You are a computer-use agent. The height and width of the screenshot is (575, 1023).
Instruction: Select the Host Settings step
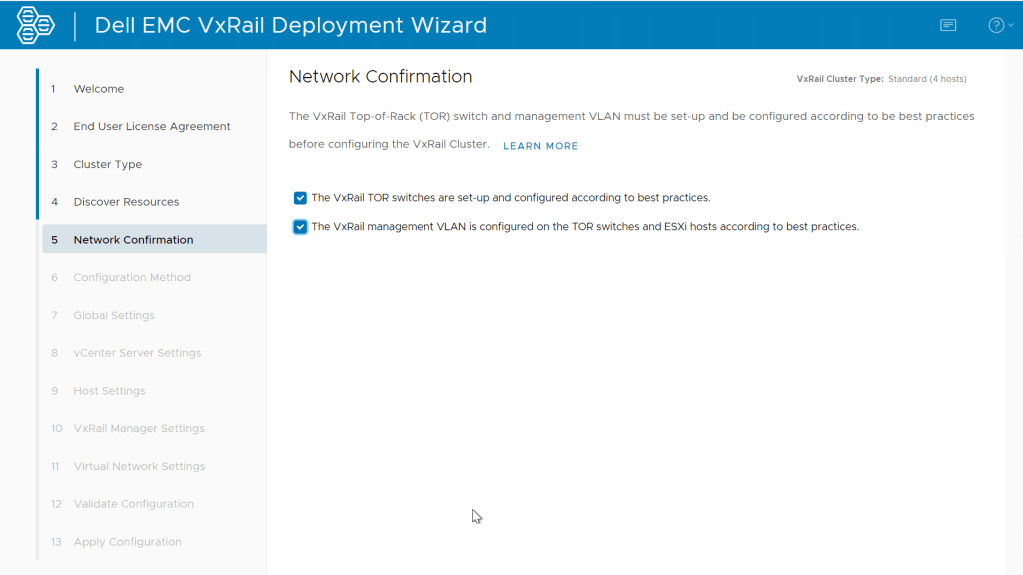[109, 391]
